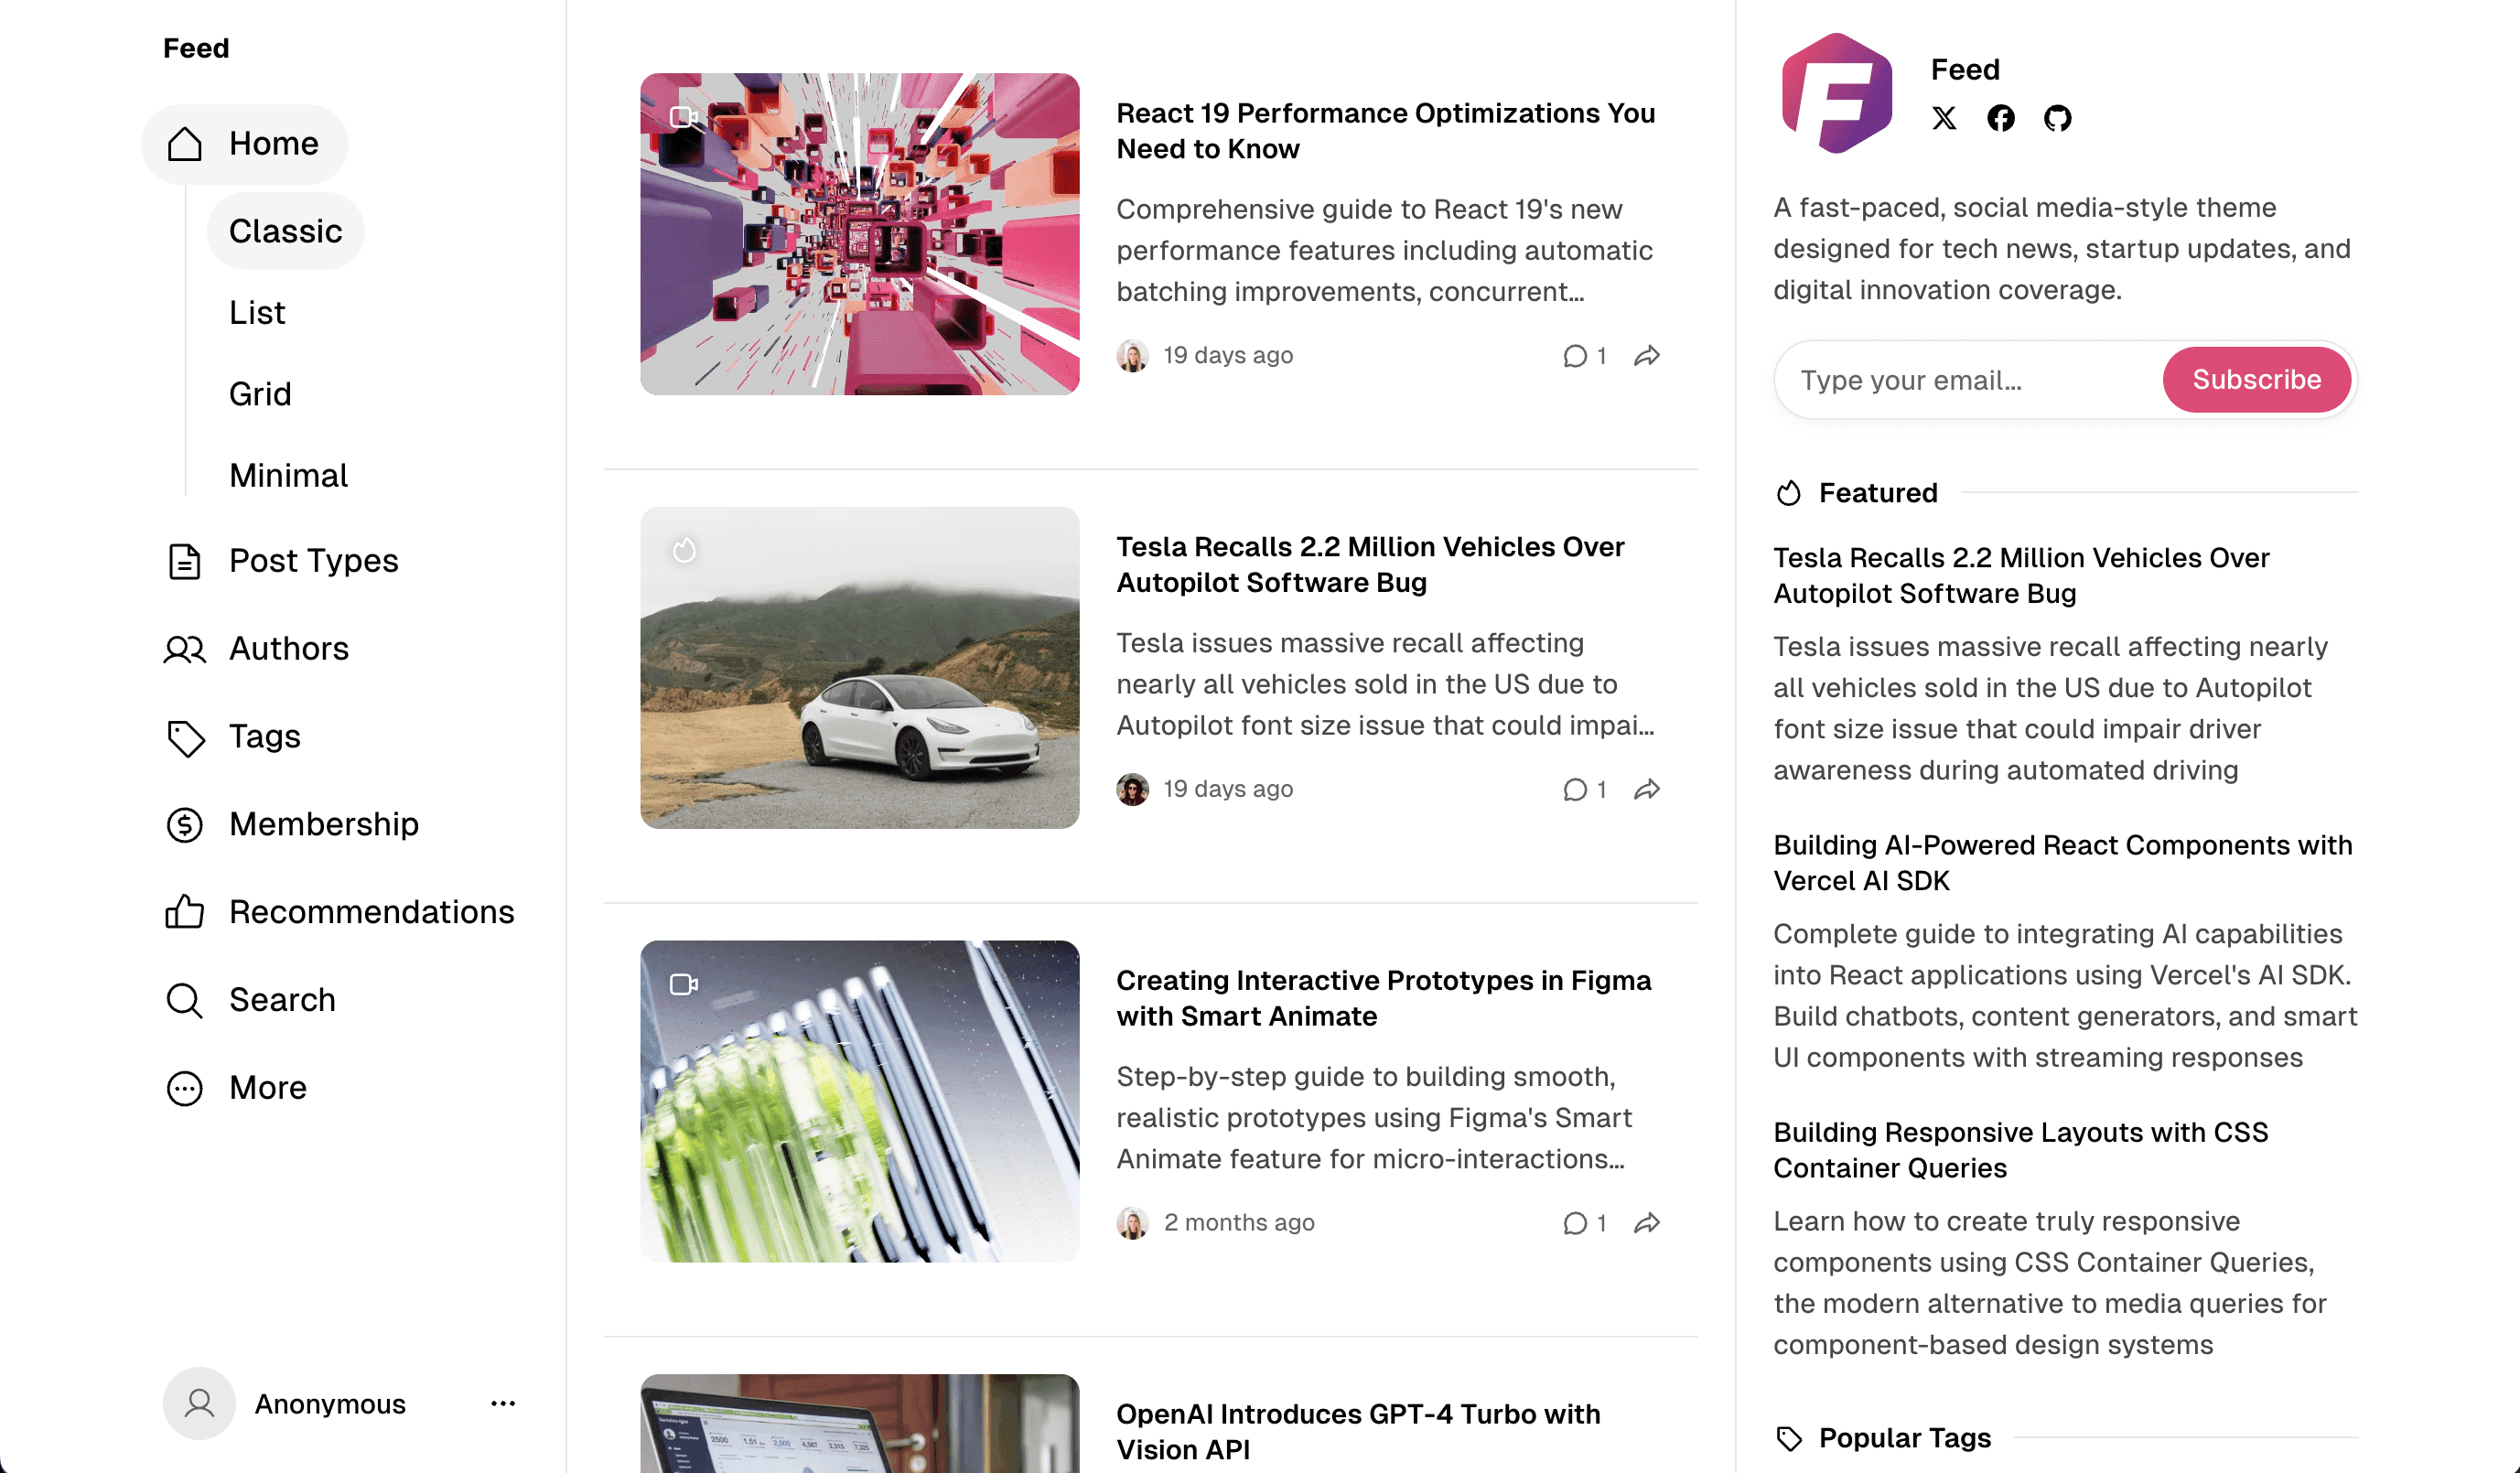
Task: Open the X (Twitter) social icon
Action: click(x=1944, y=118)
